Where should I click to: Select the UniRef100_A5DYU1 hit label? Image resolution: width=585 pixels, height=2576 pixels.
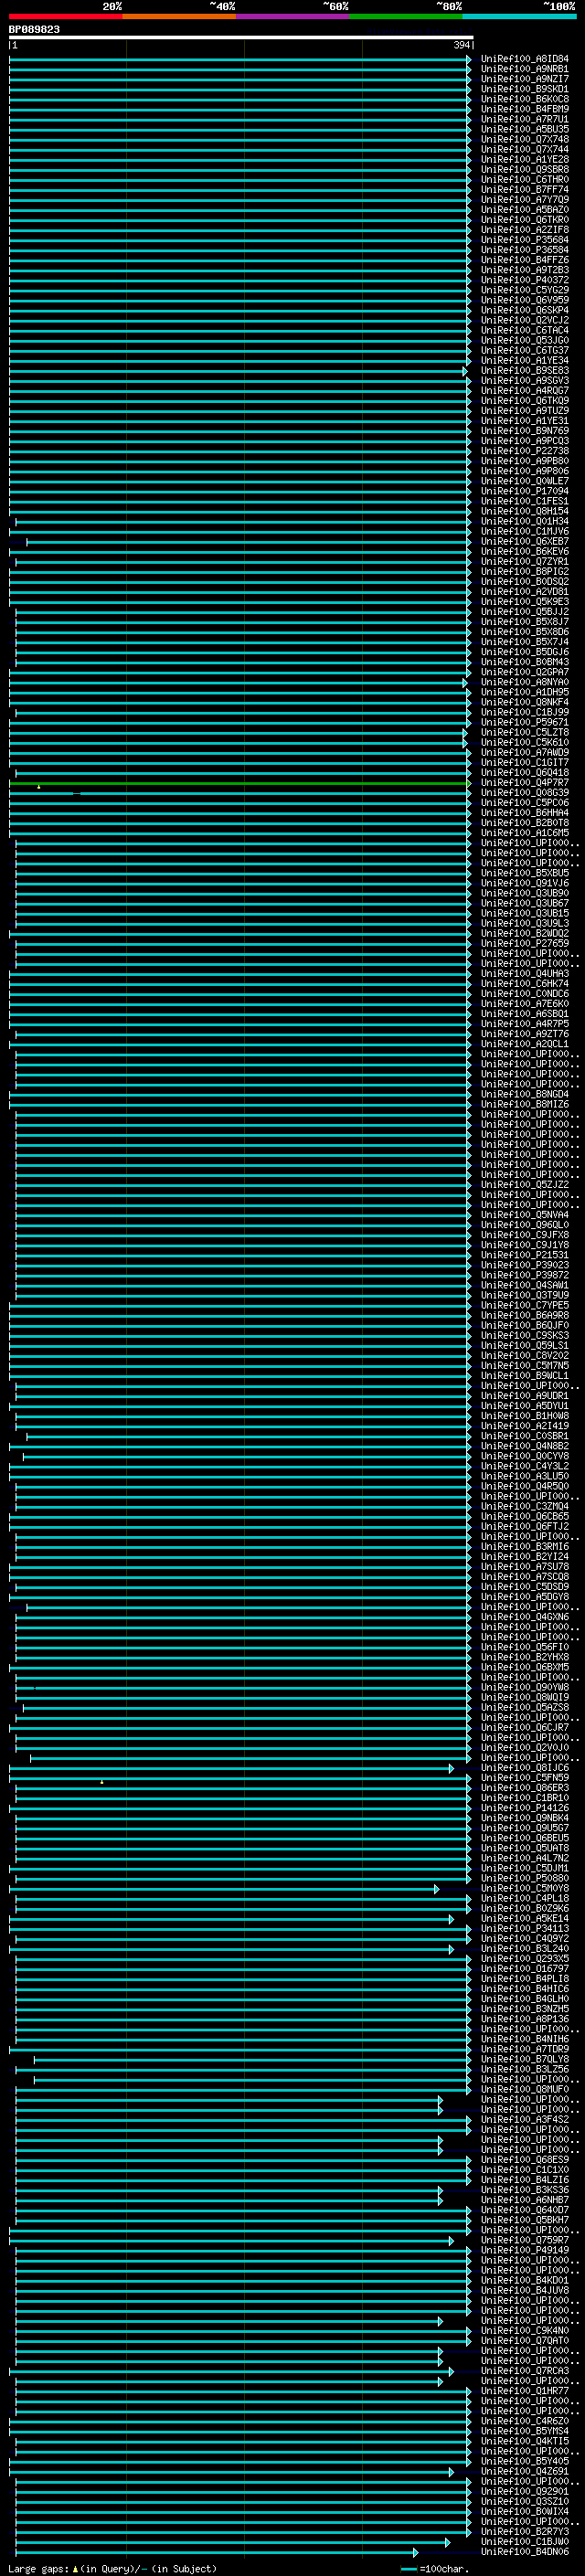click(x=525, y=1406)
